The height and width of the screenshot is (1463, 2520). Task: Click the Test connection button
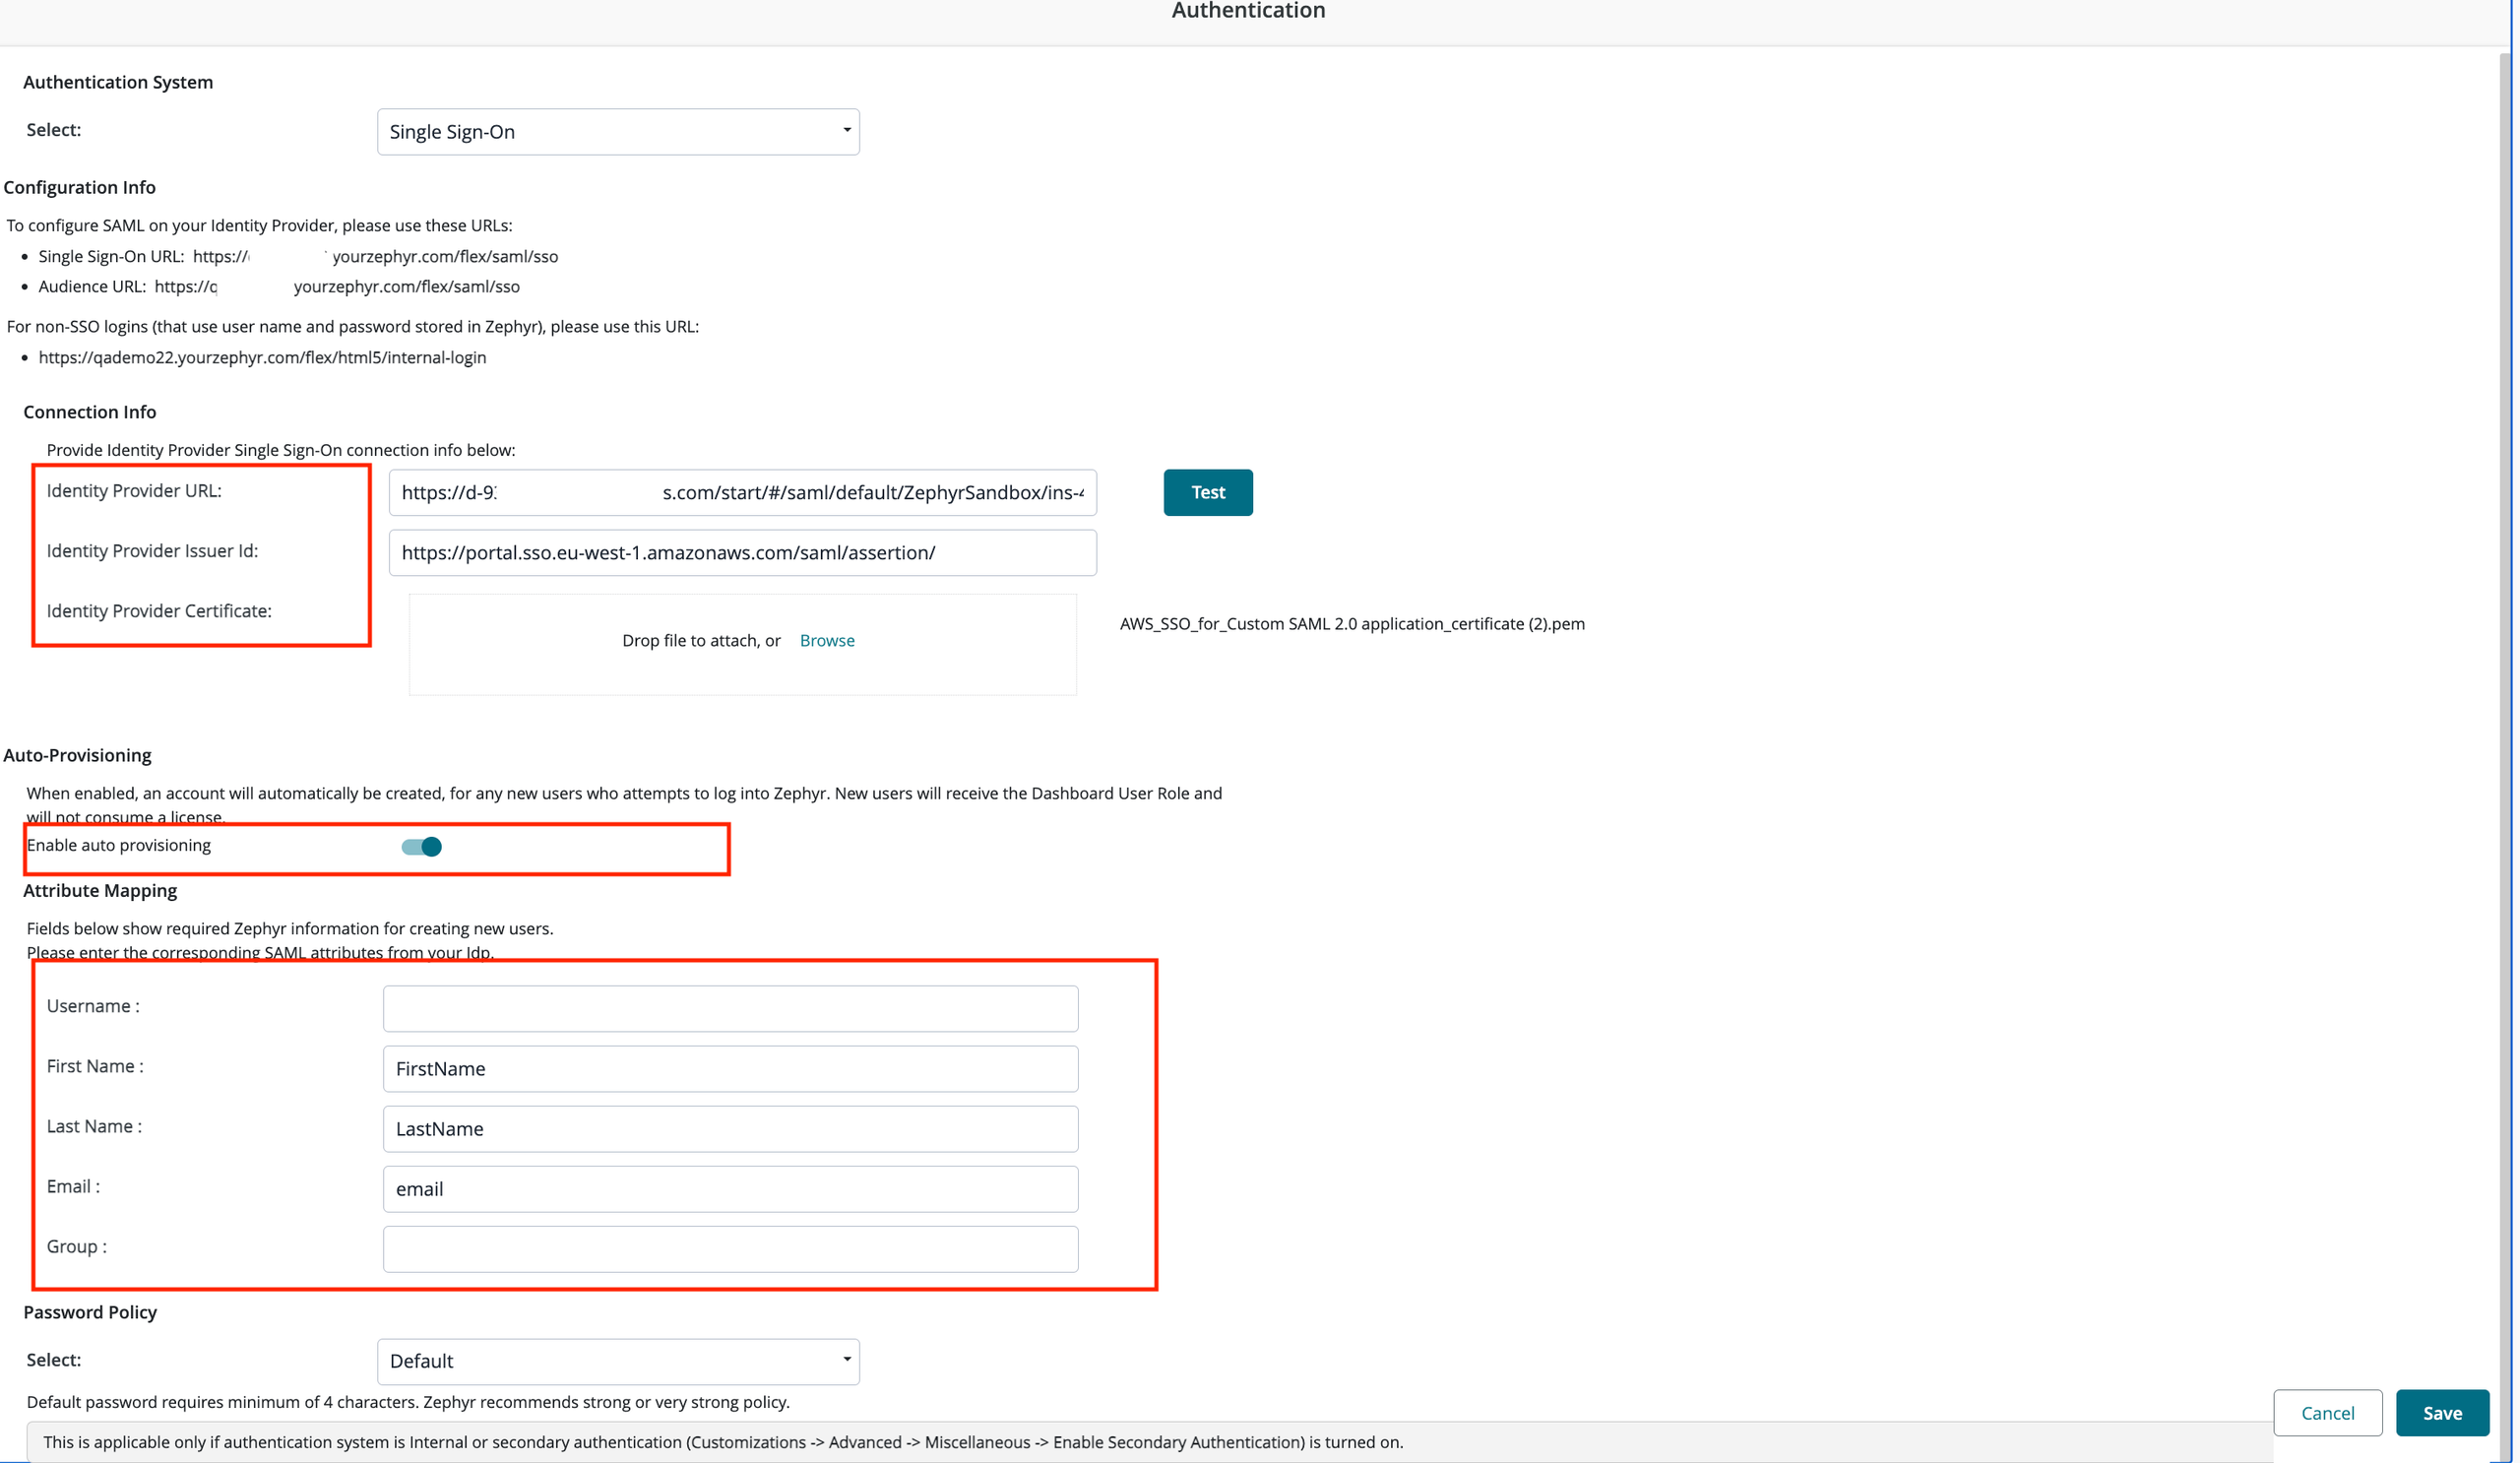click(1207, 492)
